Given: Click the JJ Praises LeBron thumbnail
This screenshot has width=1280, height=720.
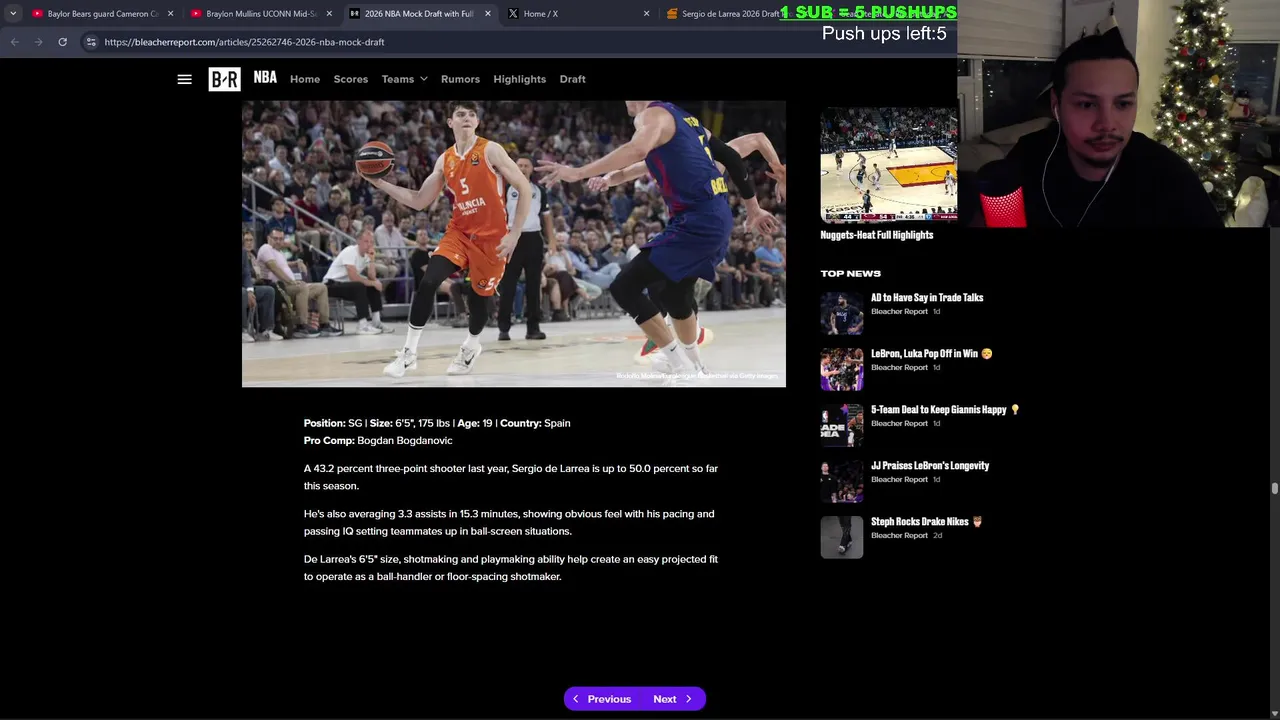Looking at the screenshot, I should click(x=842, y=481).
